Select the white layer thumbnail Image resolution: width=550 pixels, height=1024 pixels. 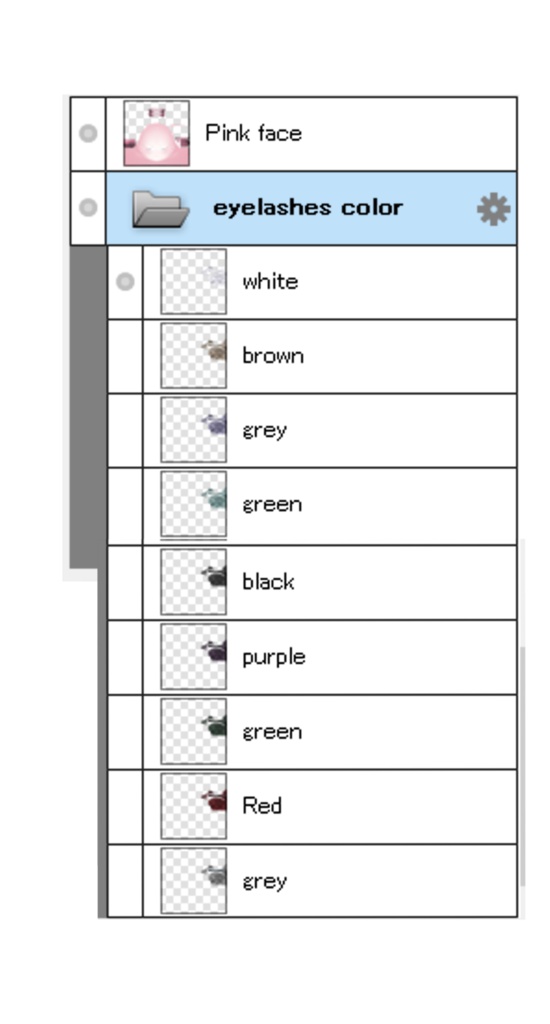pyautogui.click(x=194, y=281)
